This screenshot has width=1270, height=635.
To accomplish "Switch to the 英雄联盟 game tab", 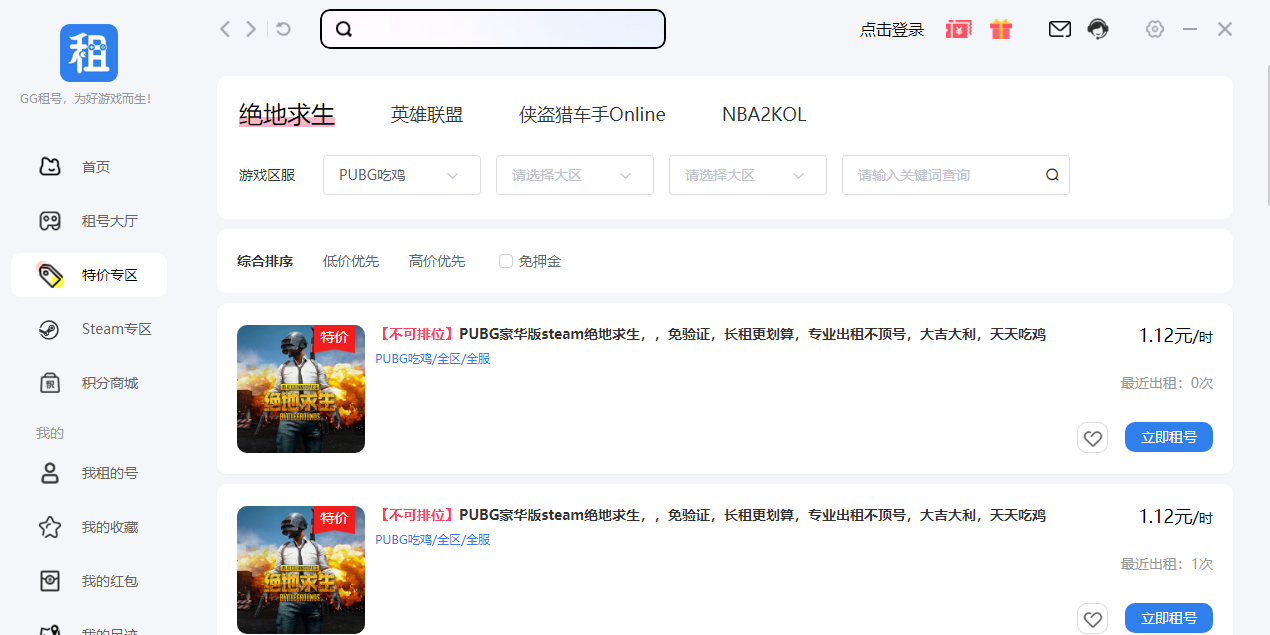I will (427, 115).
